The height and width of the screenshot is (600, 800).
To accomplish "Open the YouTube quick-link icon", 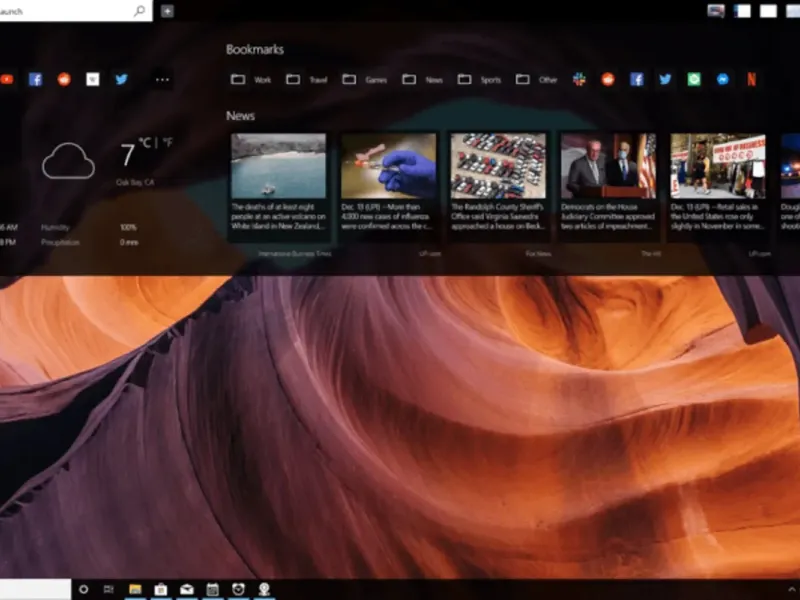I will (x=6, y=79).
